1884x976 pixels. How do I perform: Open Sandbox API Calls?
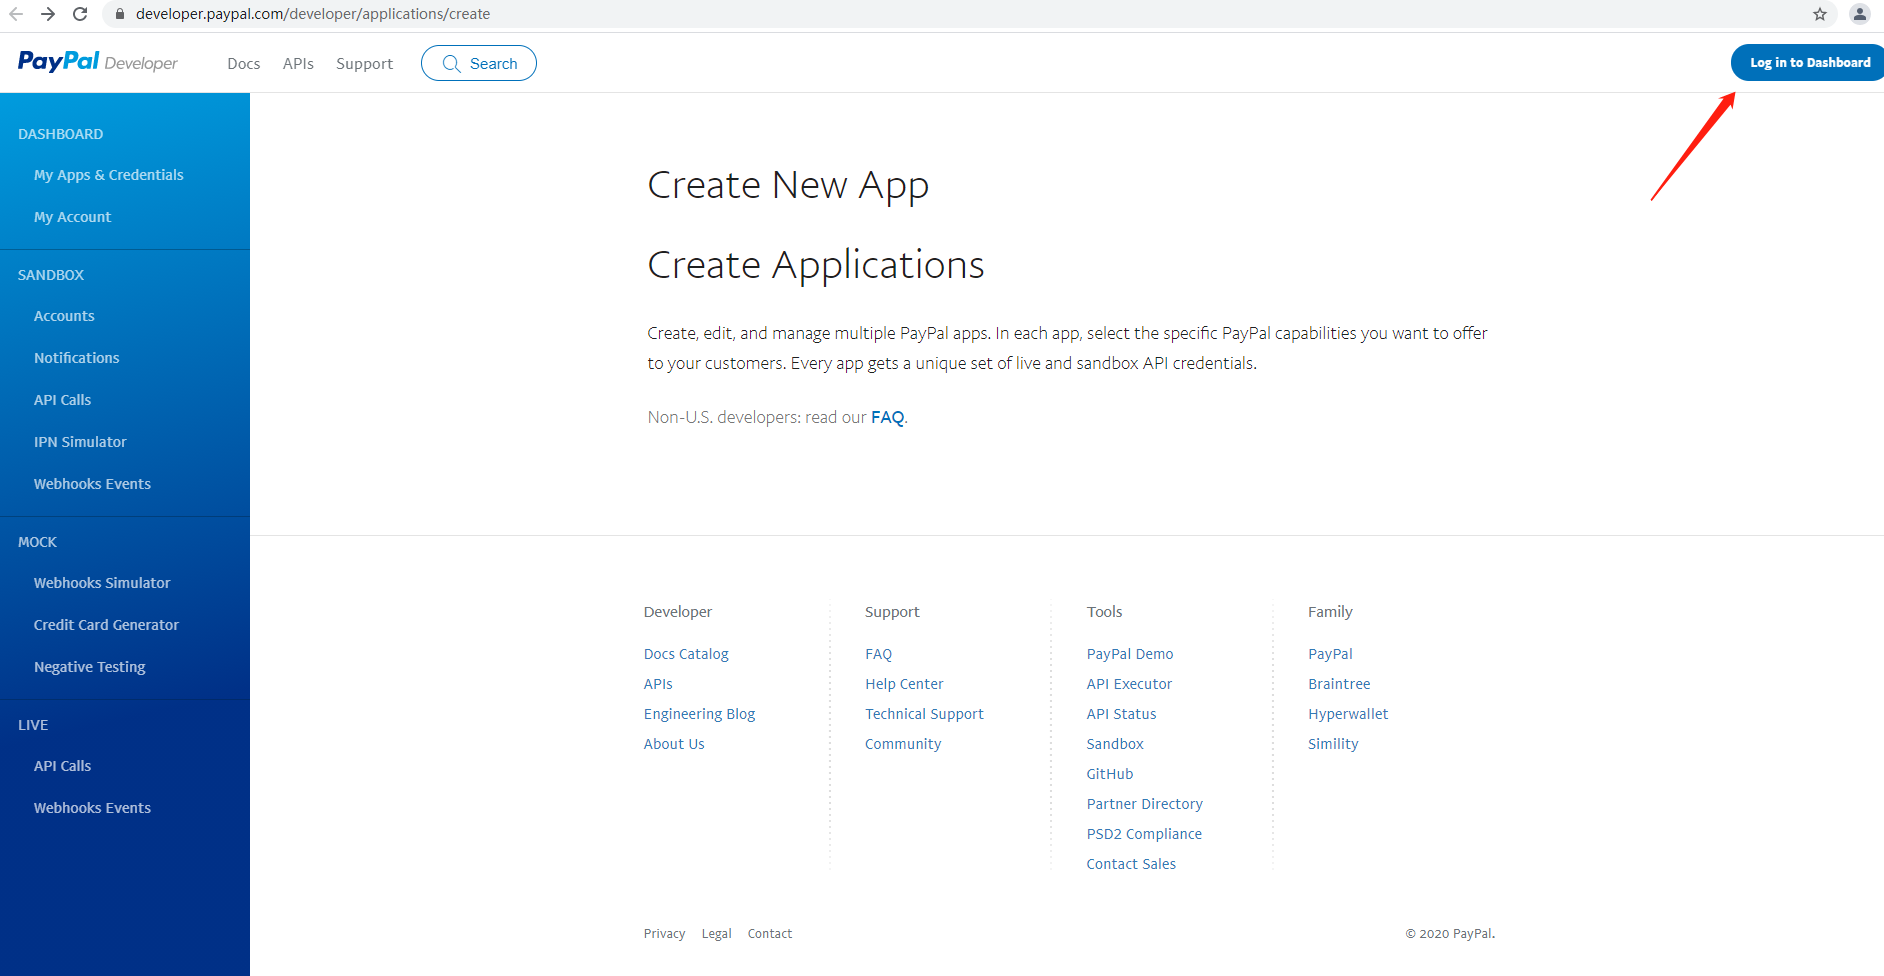[x=63, y=400]
